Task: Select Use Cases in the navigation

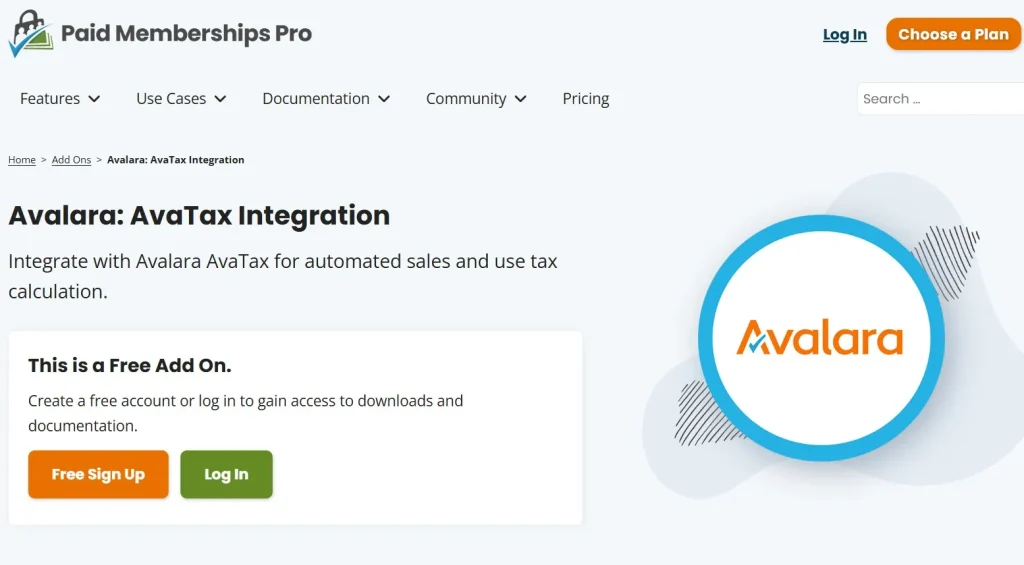Action: (171, 99)
